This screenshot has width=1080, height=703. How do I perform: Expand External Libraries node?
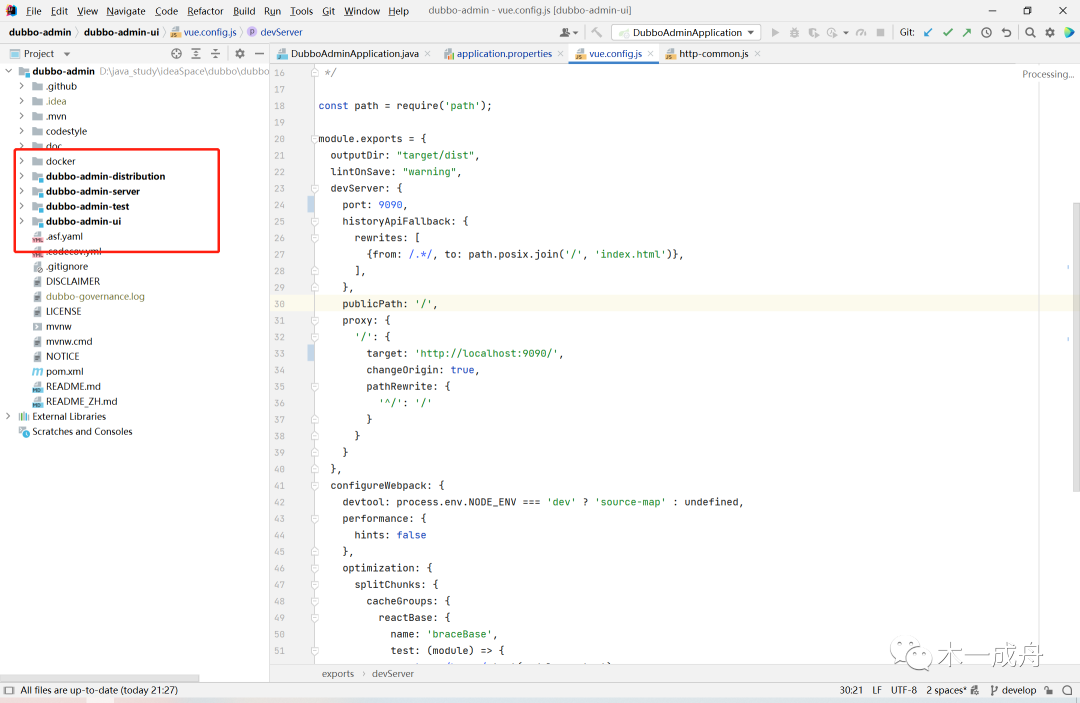[x=8, y=417]
